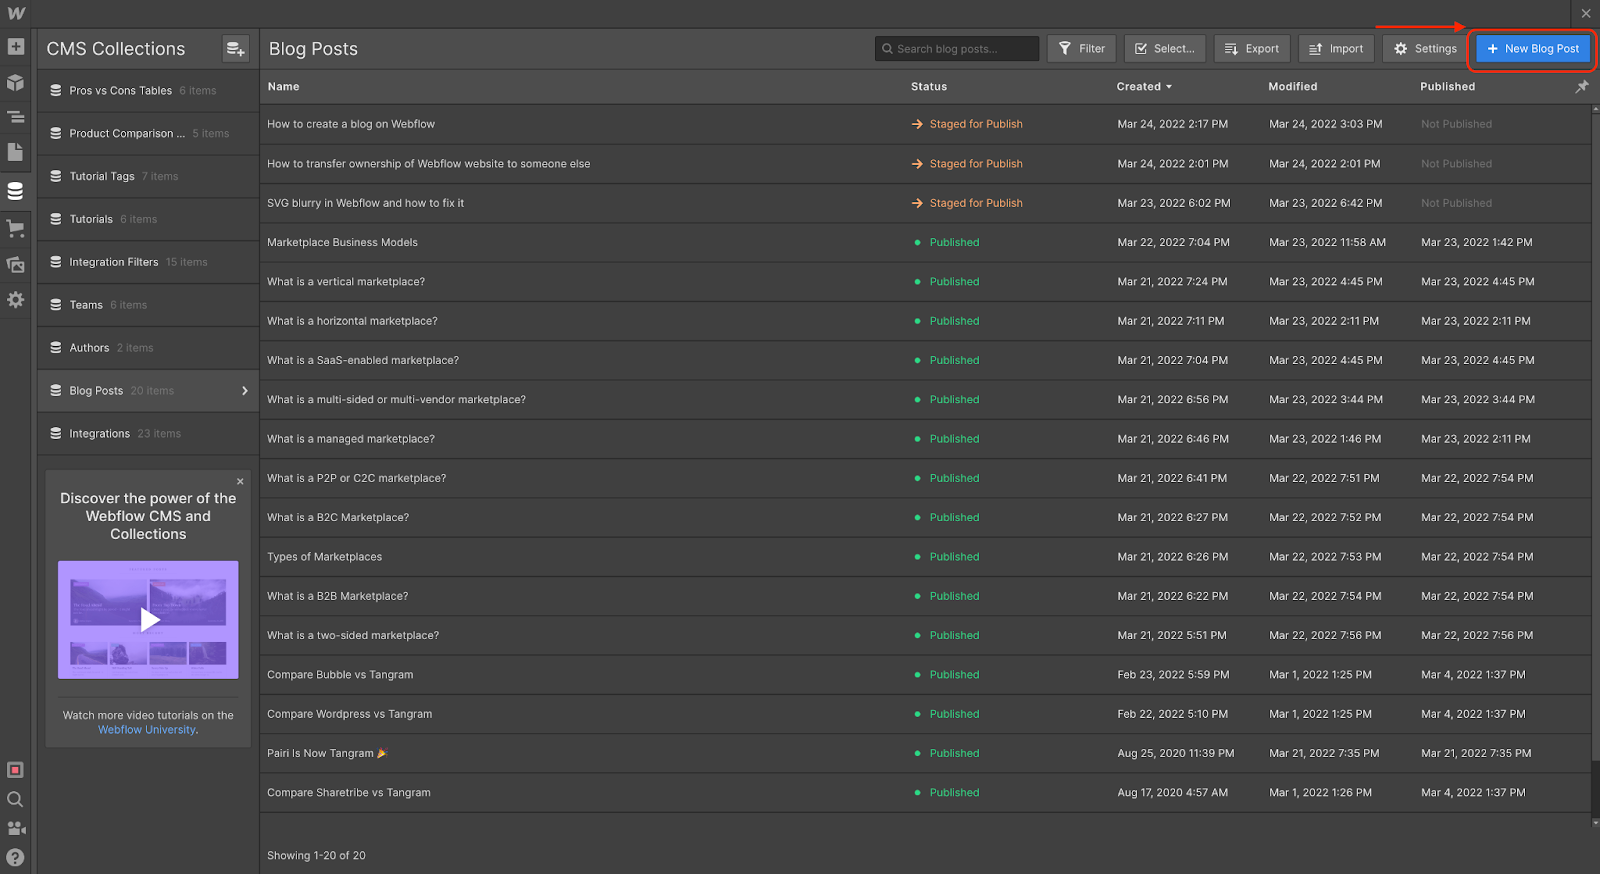The height and width of the screenshot is (874, 1600).
Task: Click the Search blog posts field
Action: click(x=957, y=48)
